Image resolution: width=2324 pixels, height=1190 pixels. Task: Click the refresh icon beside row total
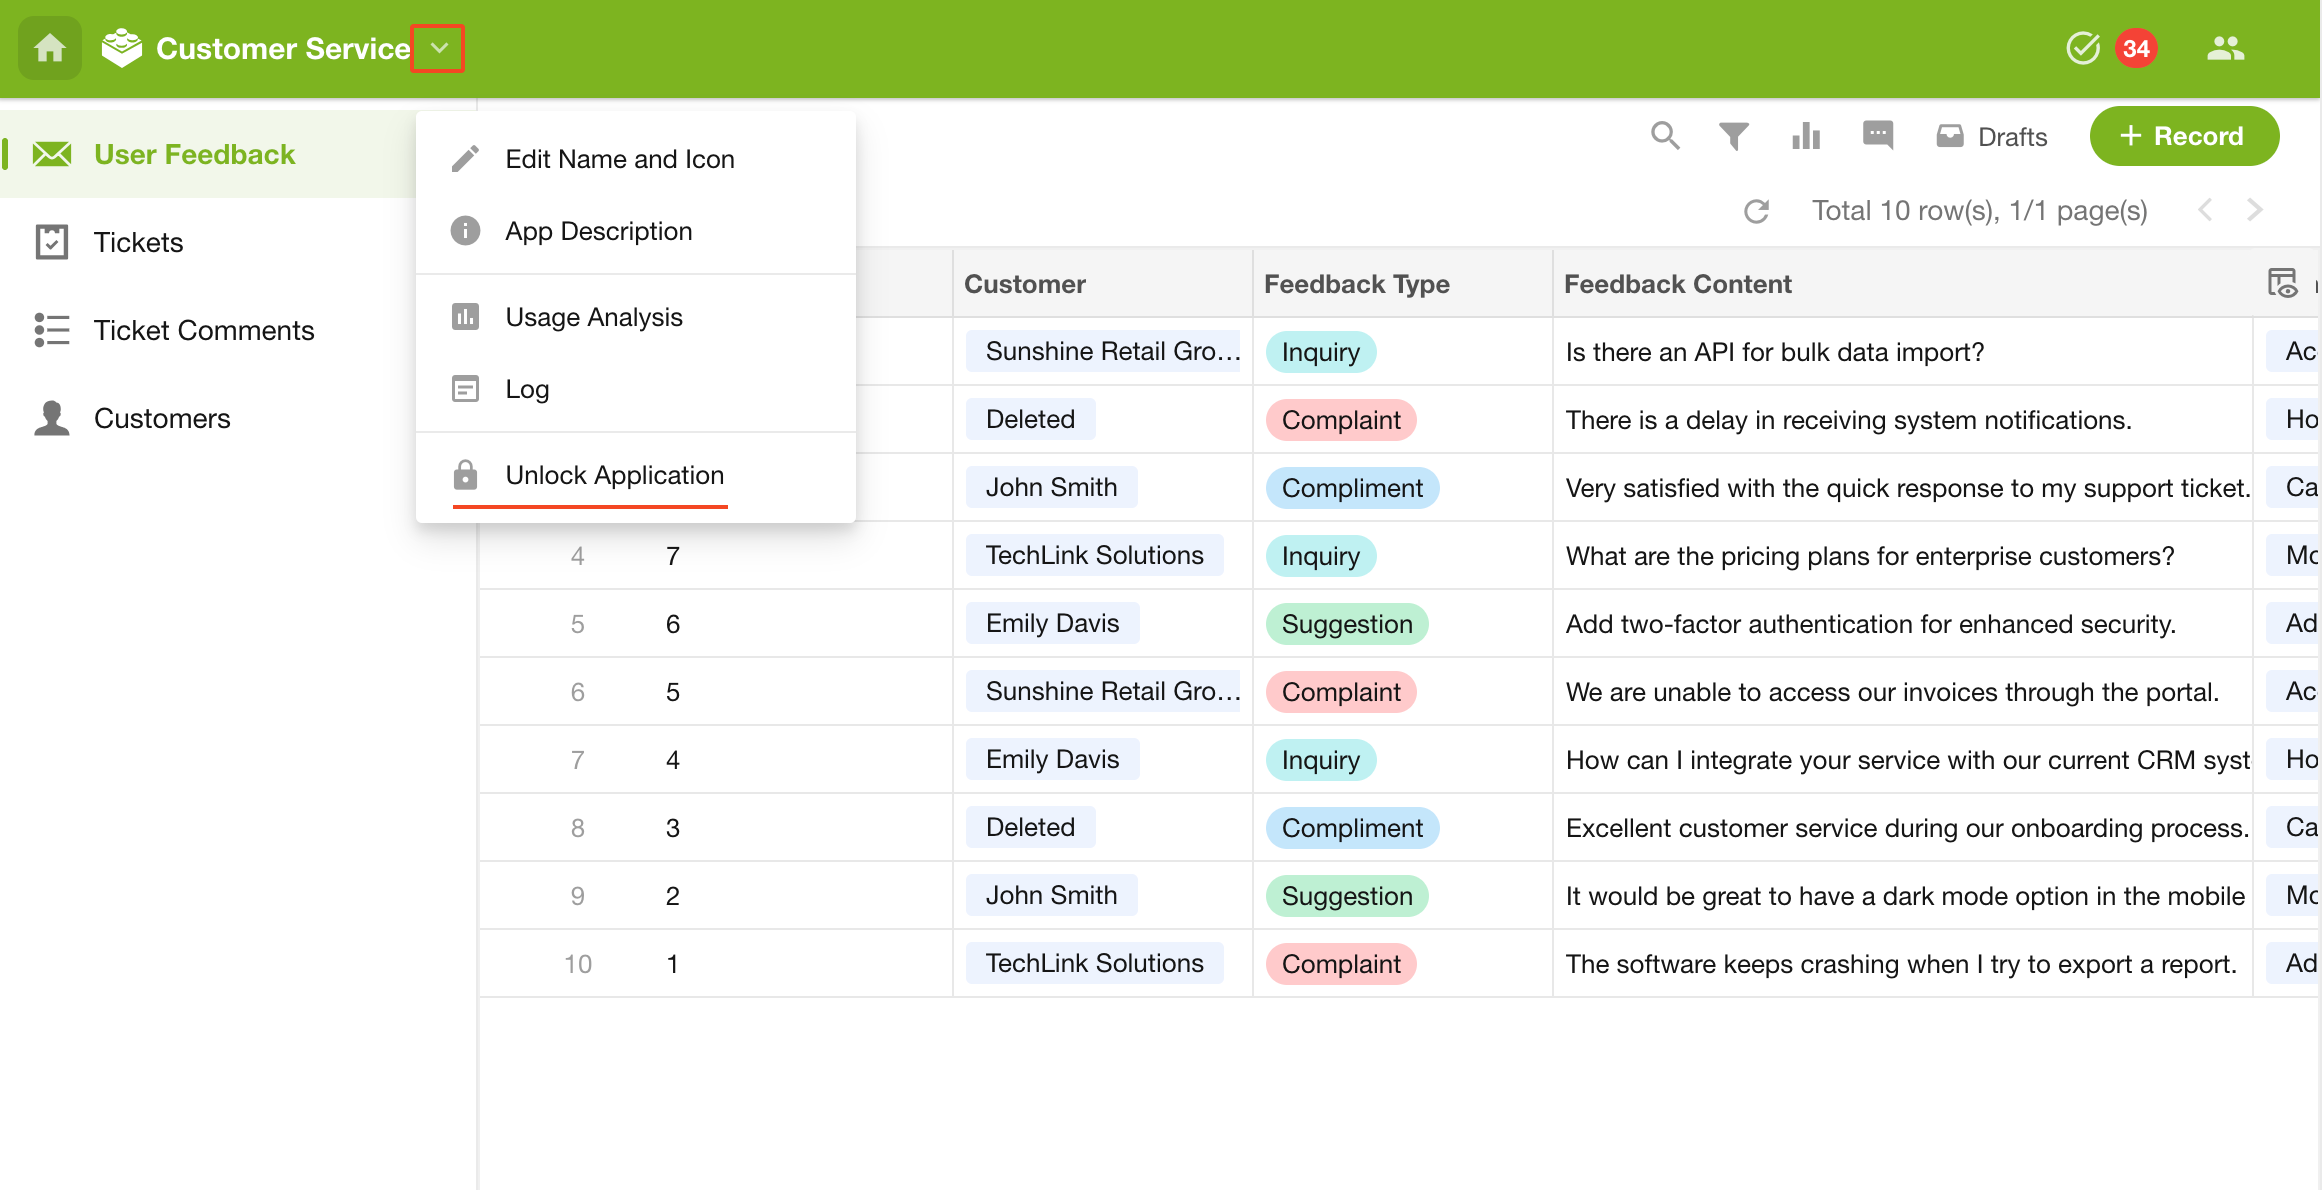coord(1757,211)
